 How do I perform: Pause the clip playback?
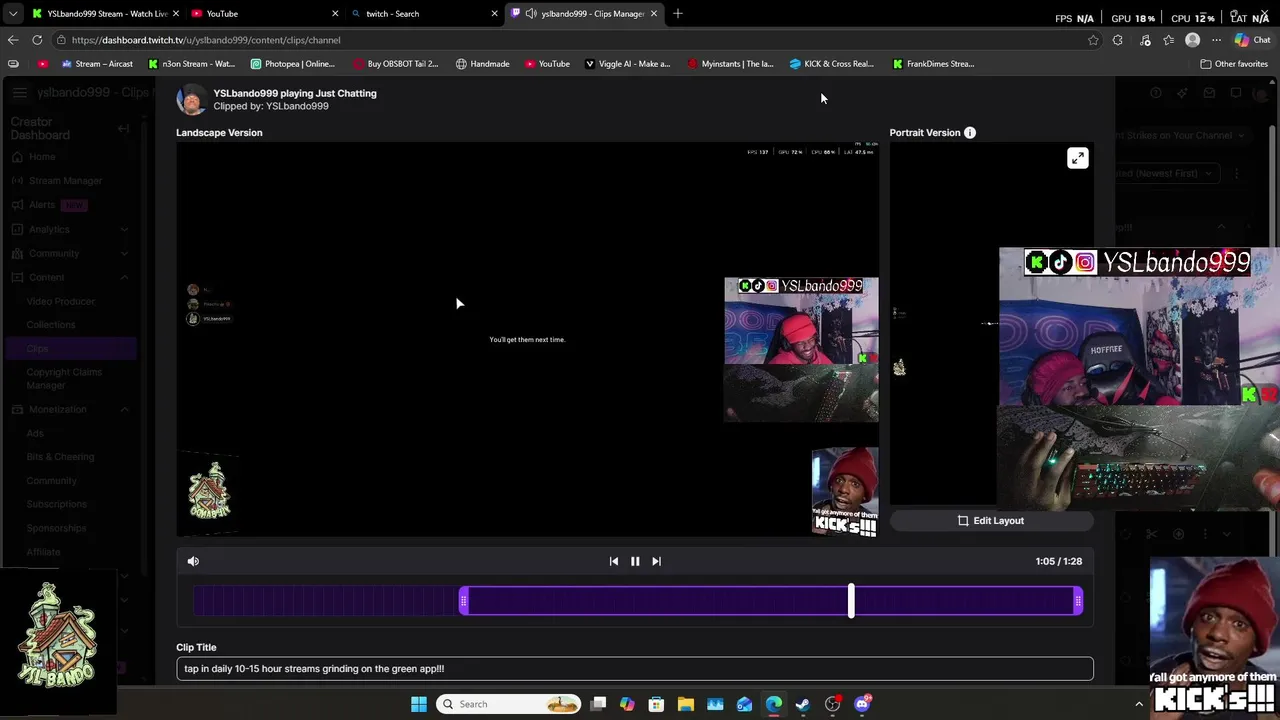635,561
